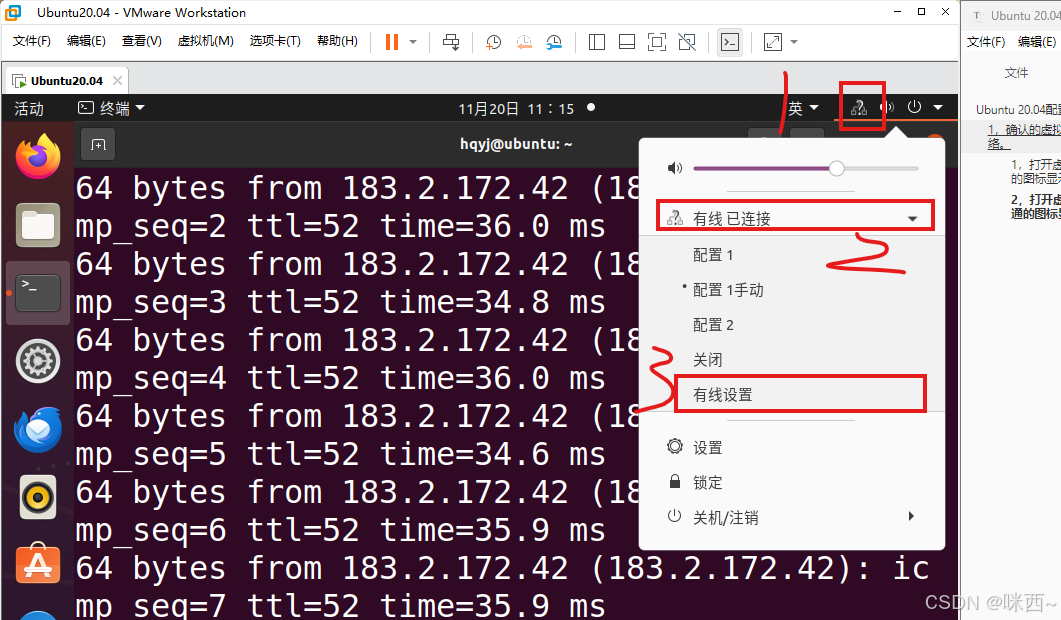Toggle the console view icon
This screenshot has width=1061, height=620.
point(729,42)
